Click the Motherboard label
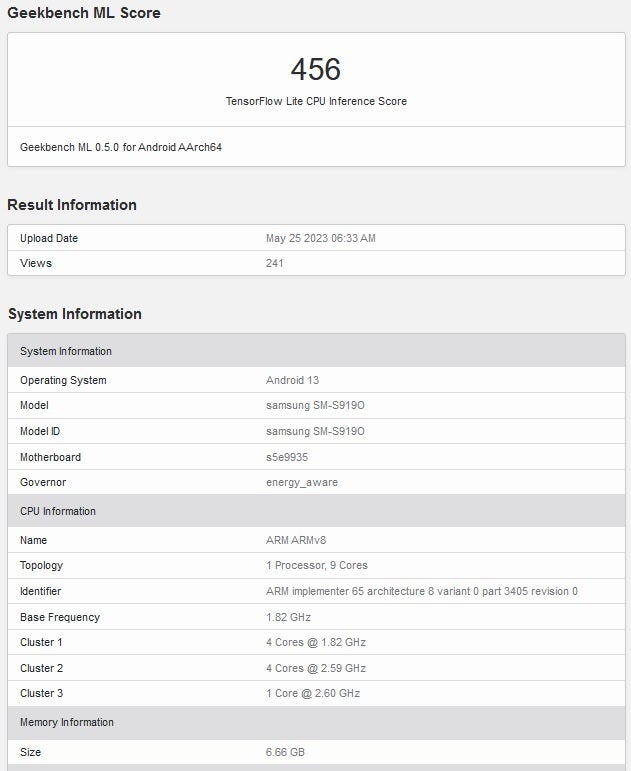 (50, 457)
